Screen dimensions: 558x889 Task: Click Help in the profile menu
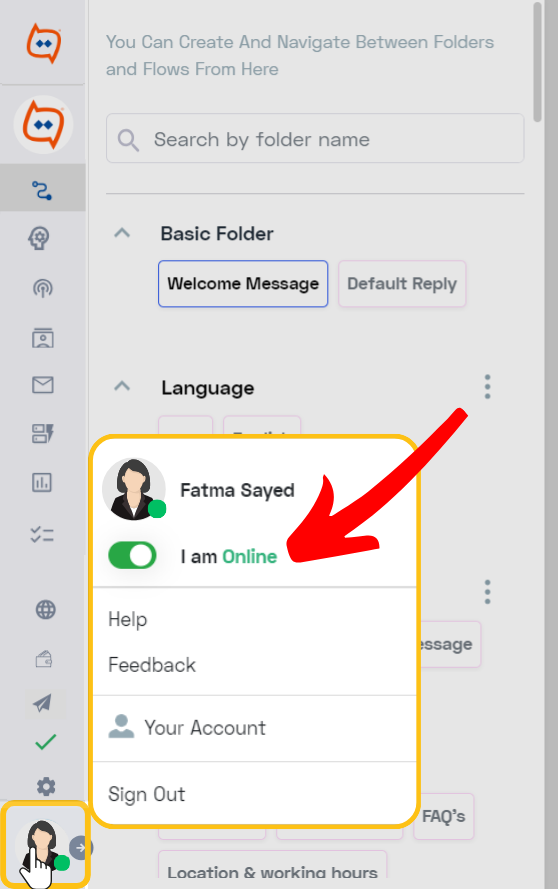click(x=128, y=619)
